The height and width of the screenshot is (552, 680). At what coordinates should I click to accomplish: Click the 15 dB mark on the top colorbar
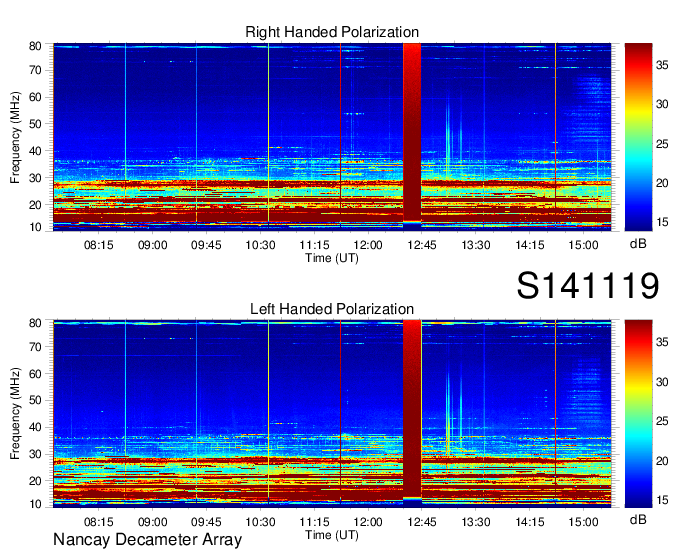(662, 222)
